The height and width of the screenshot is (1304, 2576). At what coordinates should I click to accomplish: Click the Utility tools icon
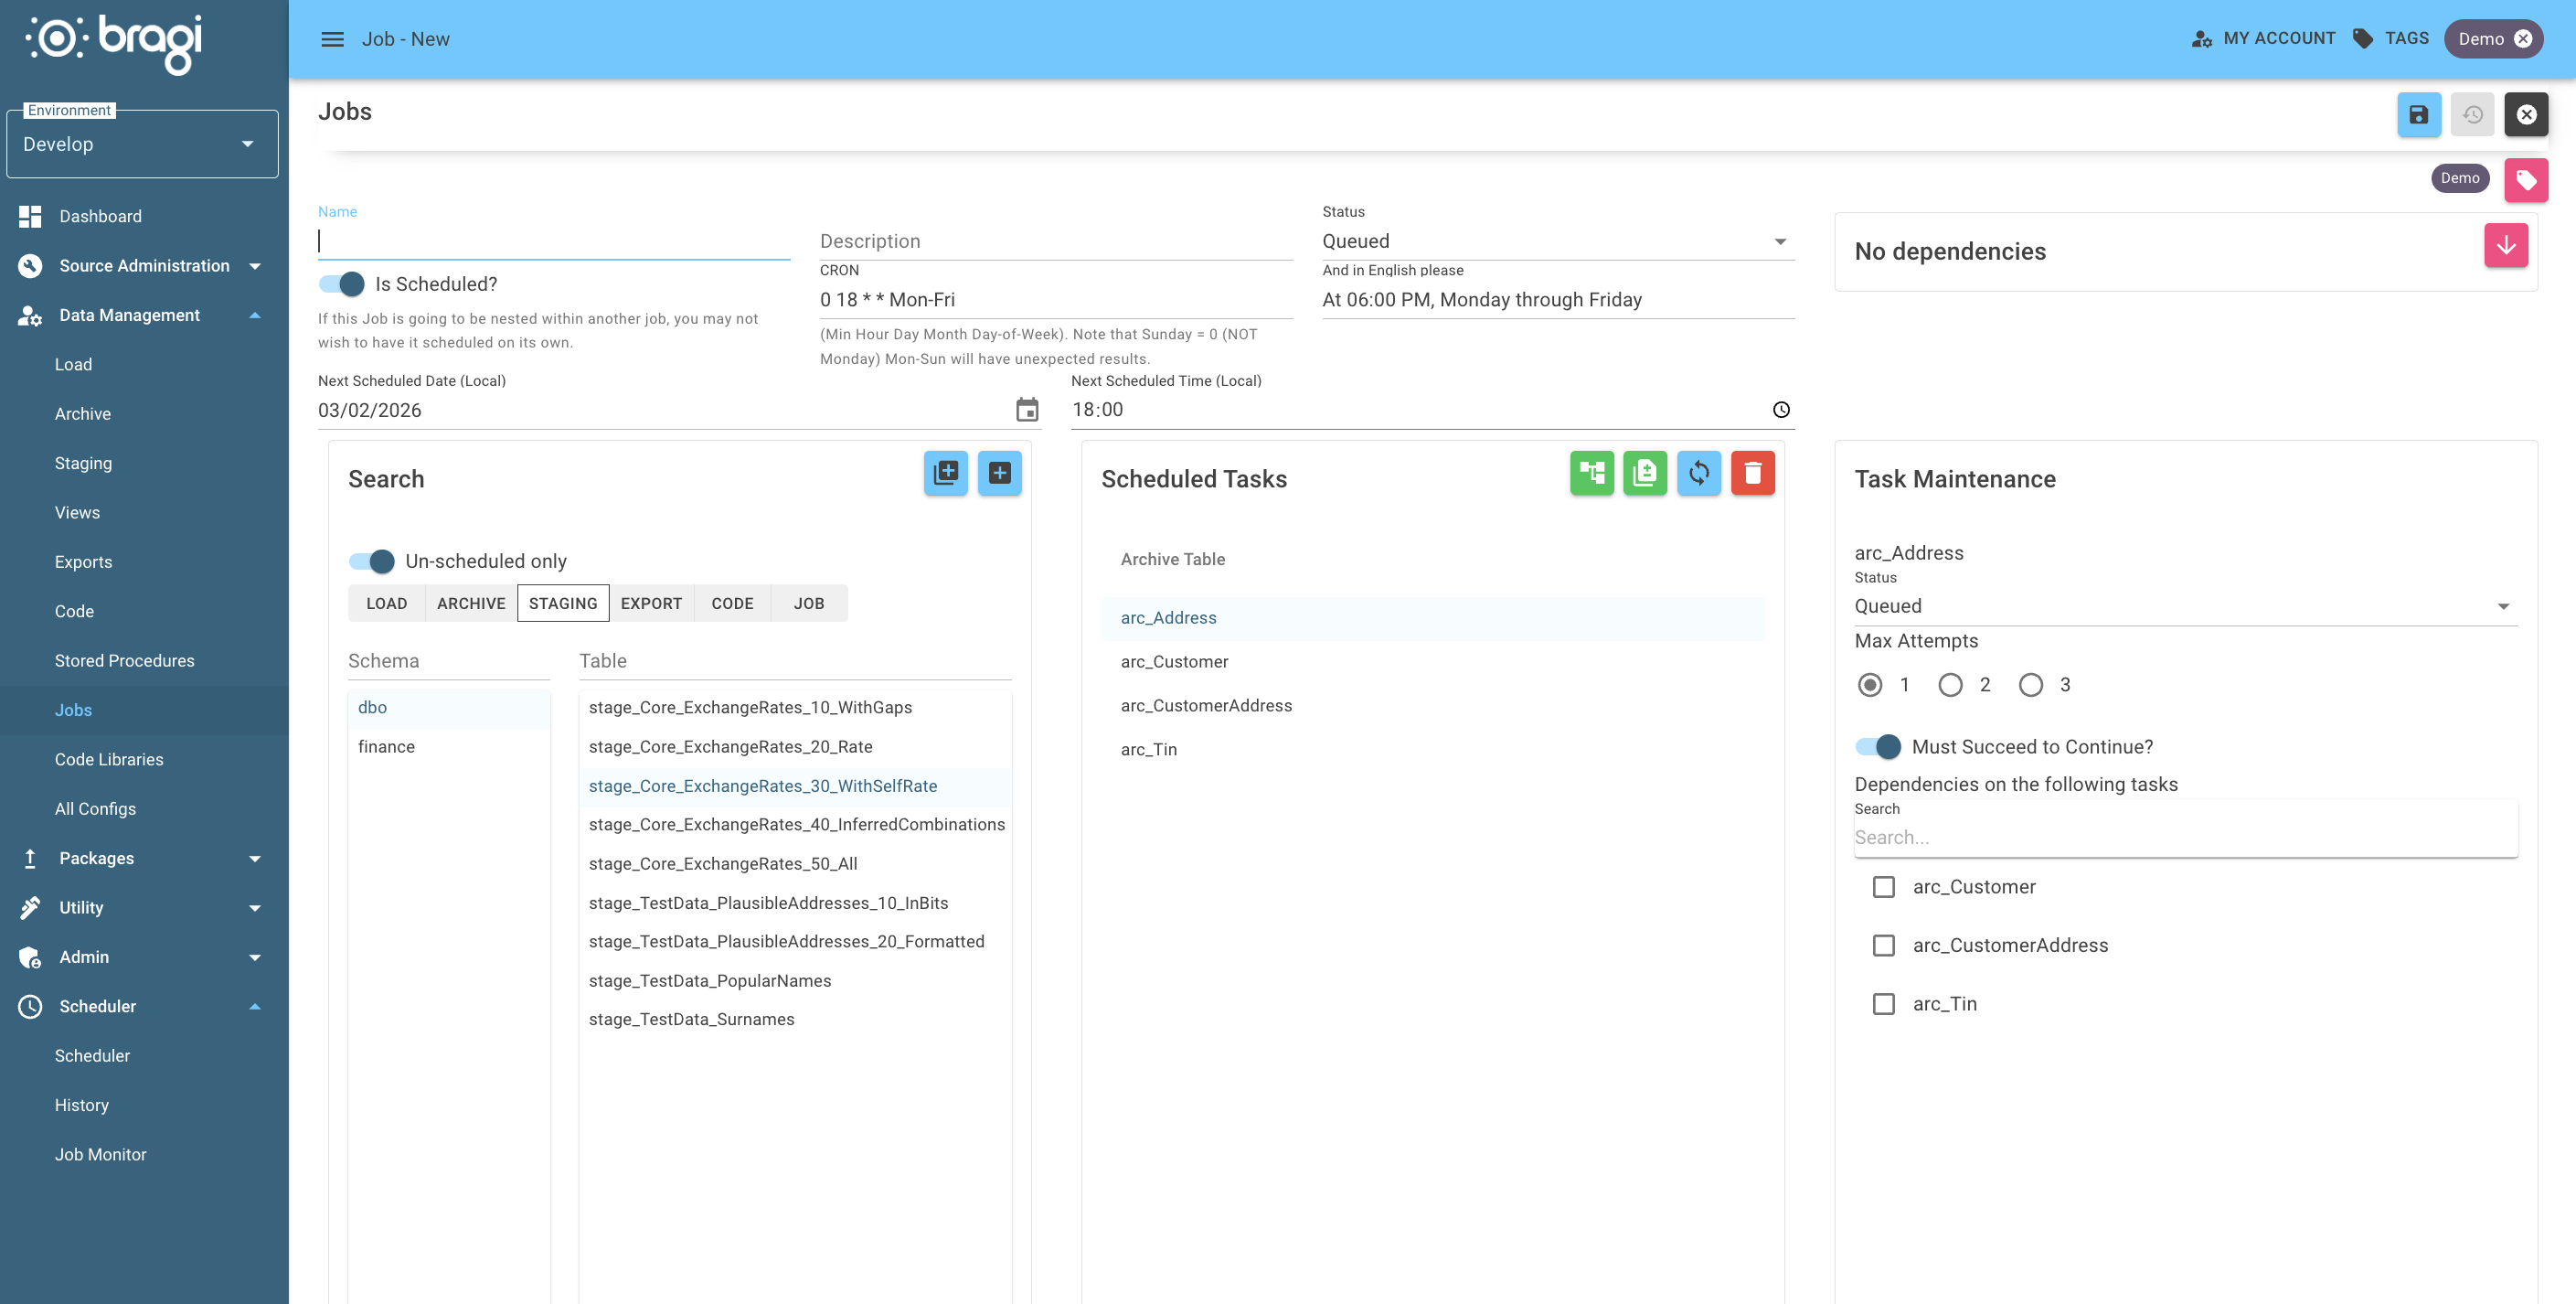30,907
